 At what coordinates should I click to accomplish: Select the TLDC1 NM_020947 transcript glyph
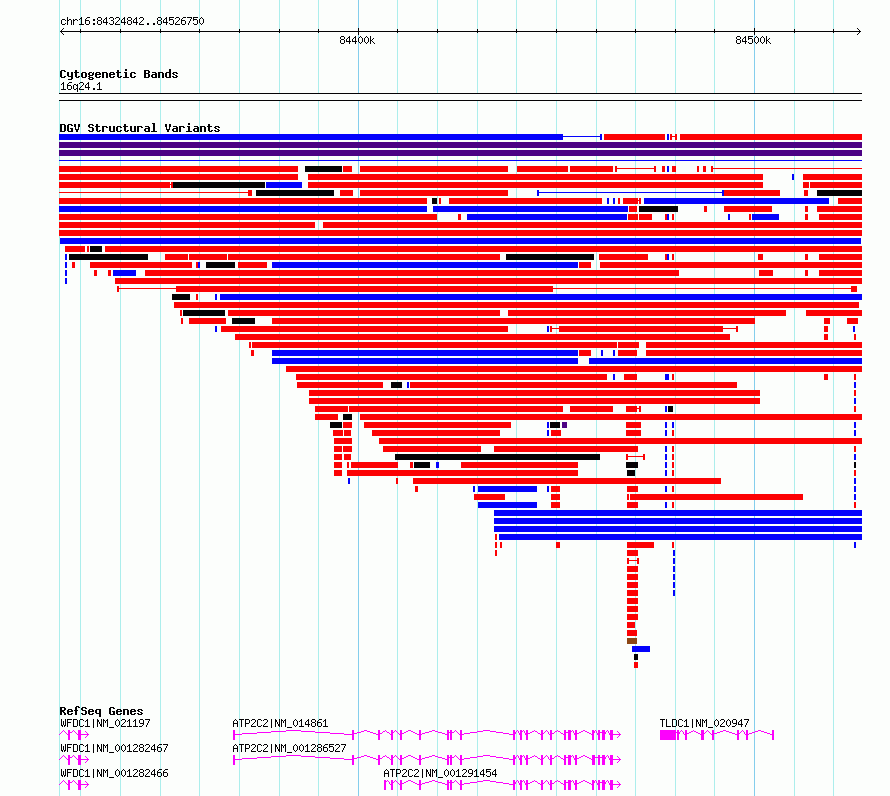pos(717,735)
